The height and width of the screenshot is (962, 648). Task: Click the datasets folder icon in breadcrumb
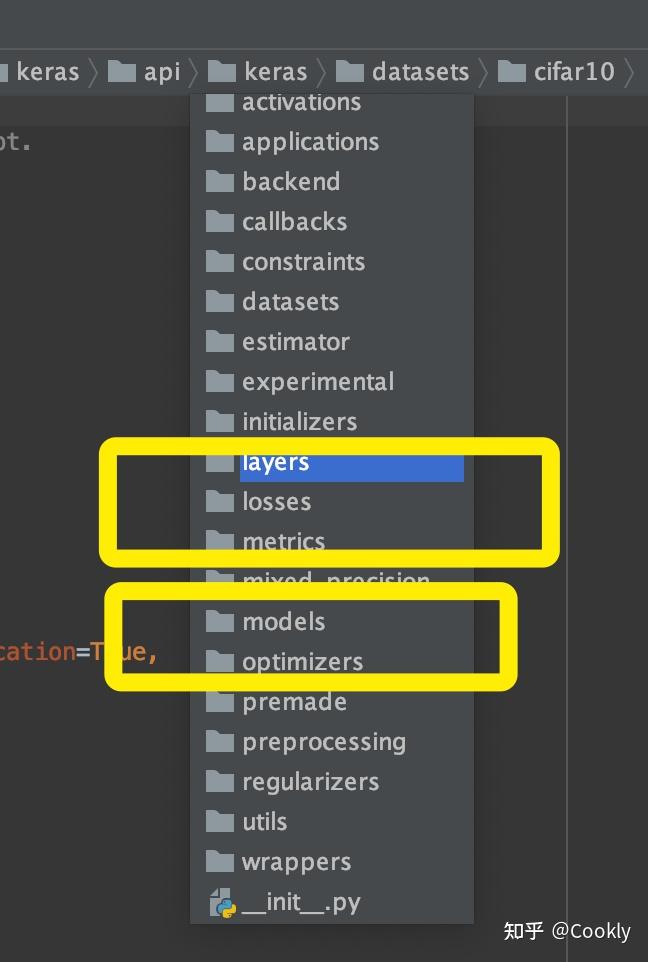pos(350,72)
